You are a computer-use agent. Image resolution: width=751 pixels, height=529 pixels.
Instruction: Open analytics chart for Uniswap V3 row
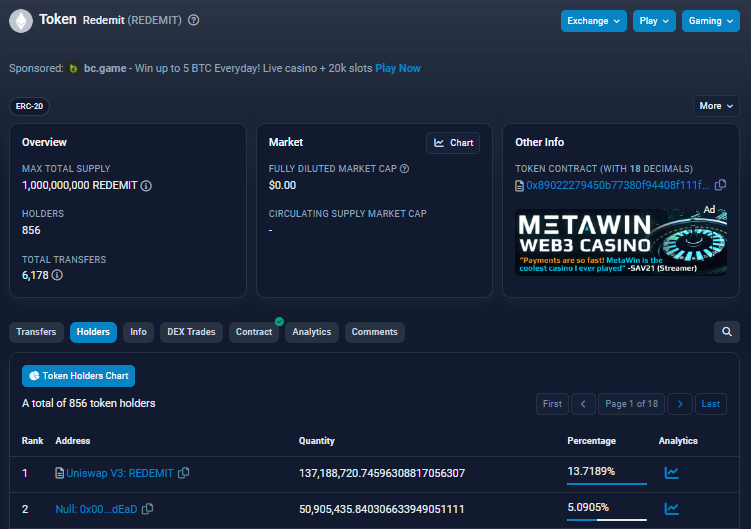(x=671, y=472)
